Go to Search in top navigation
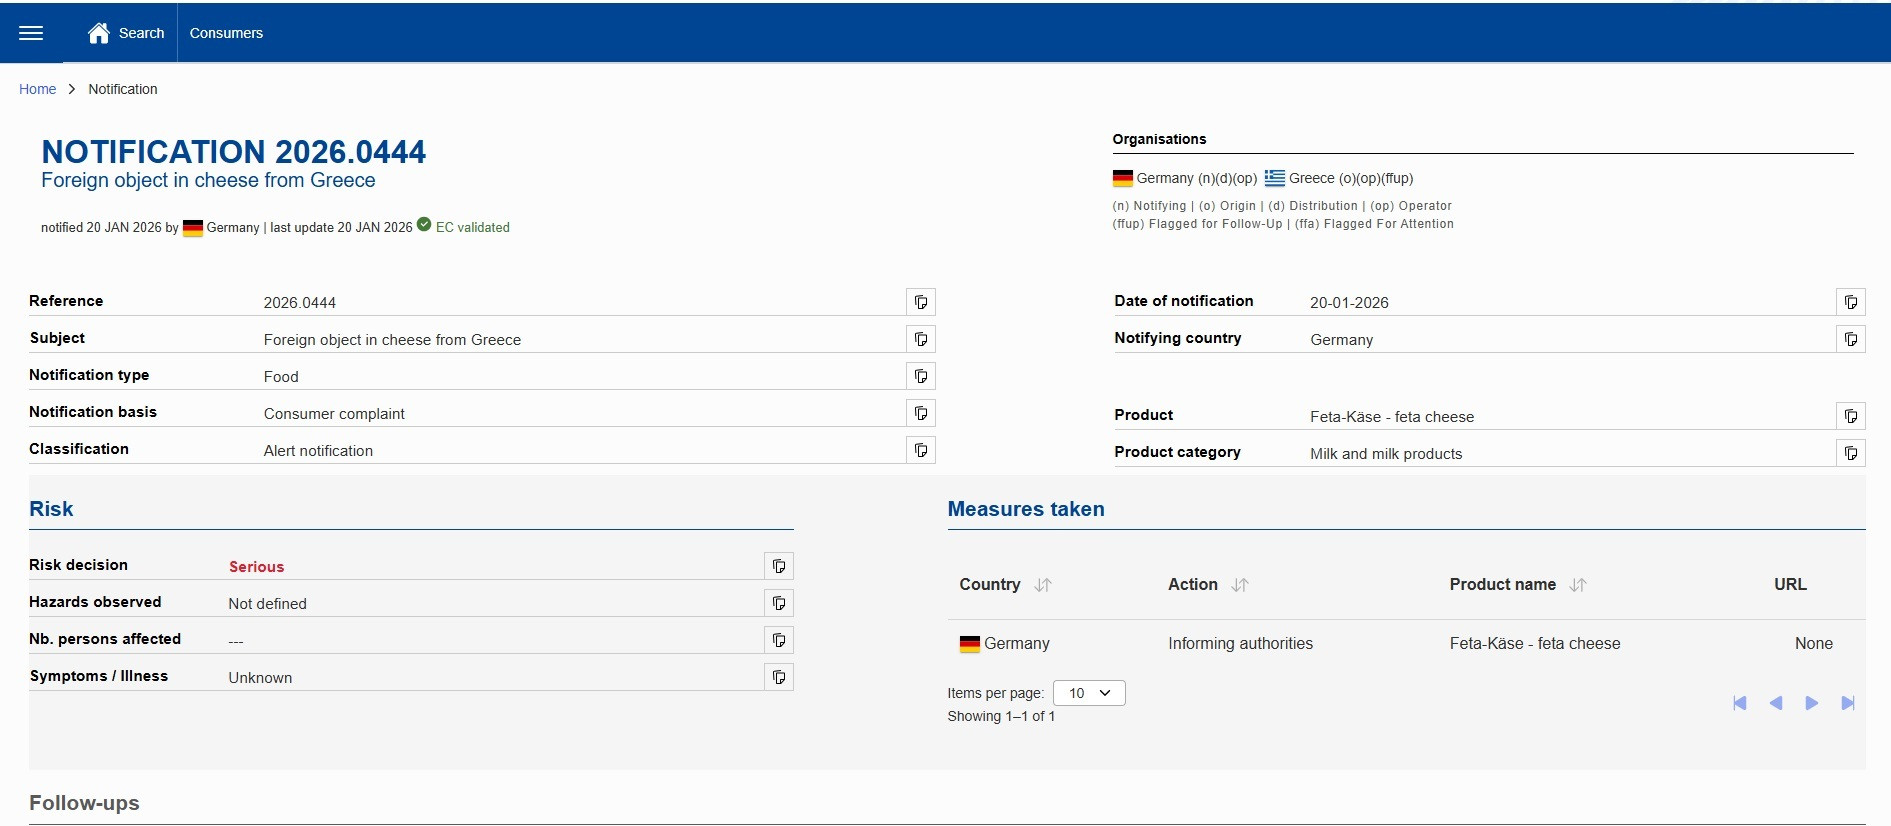1891x826 pixels. coord(141,33)
